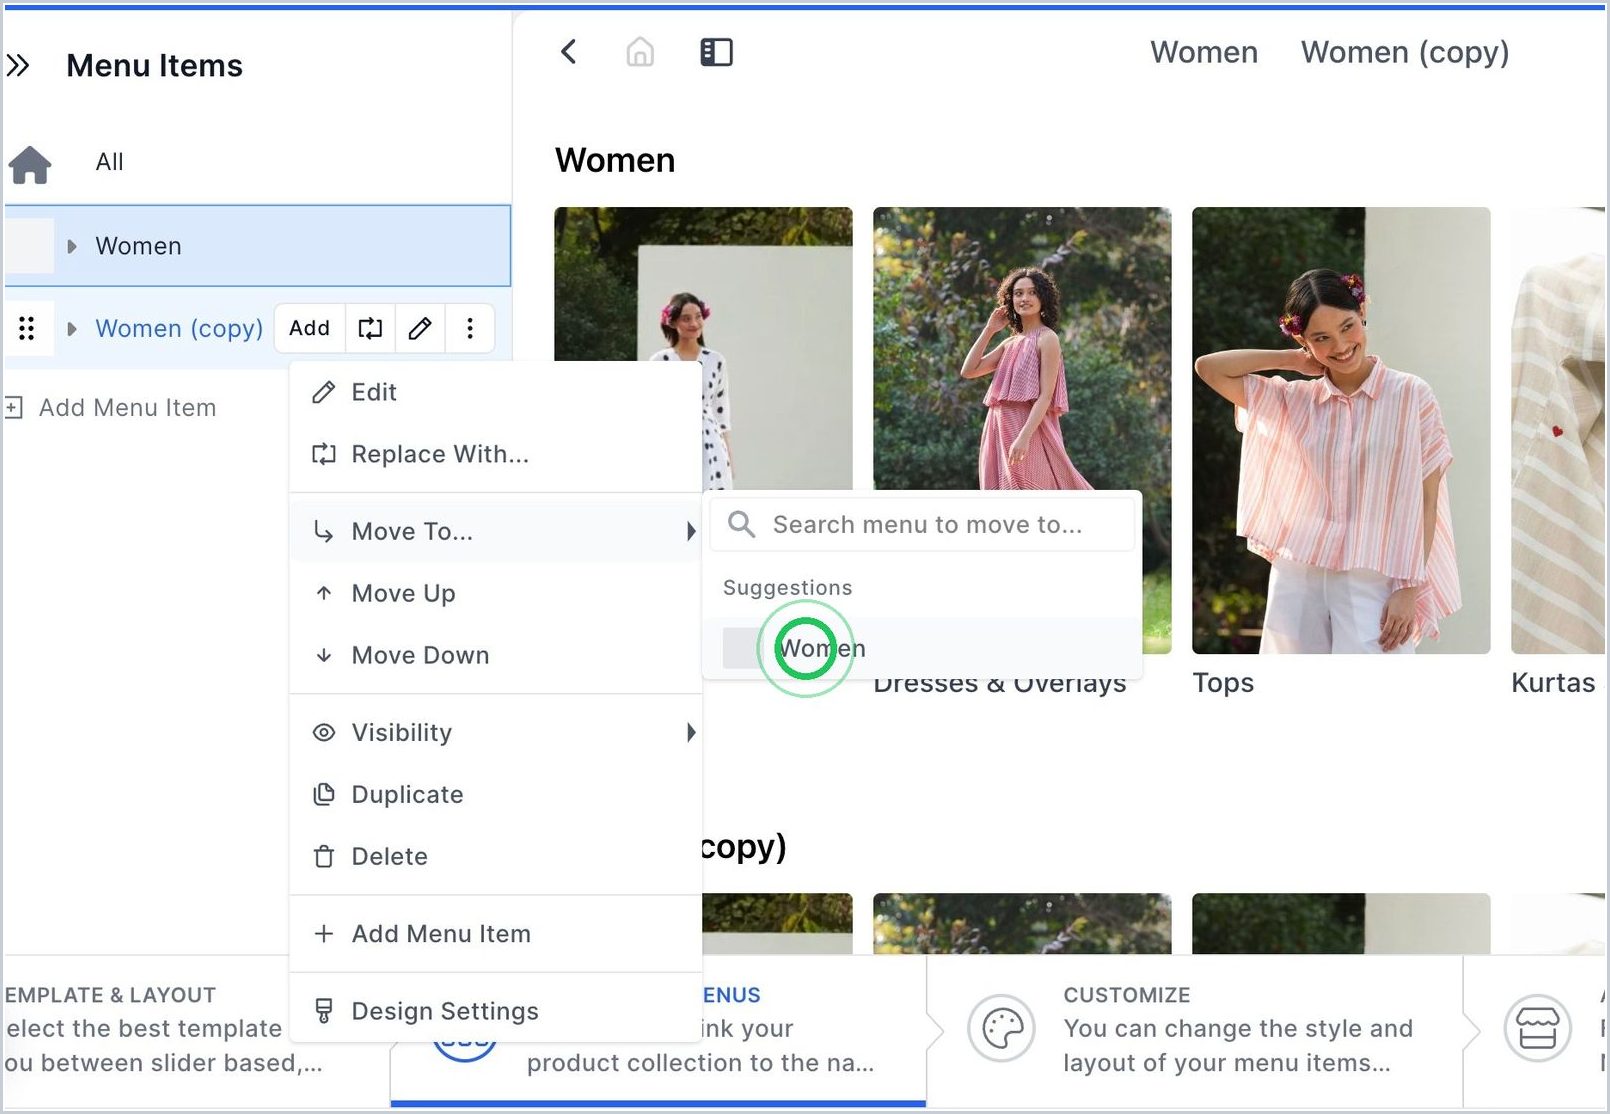The height and width of the screenshot is (1114, 1610).
Task: Select the All menu item row
Action: pos(258,162)
